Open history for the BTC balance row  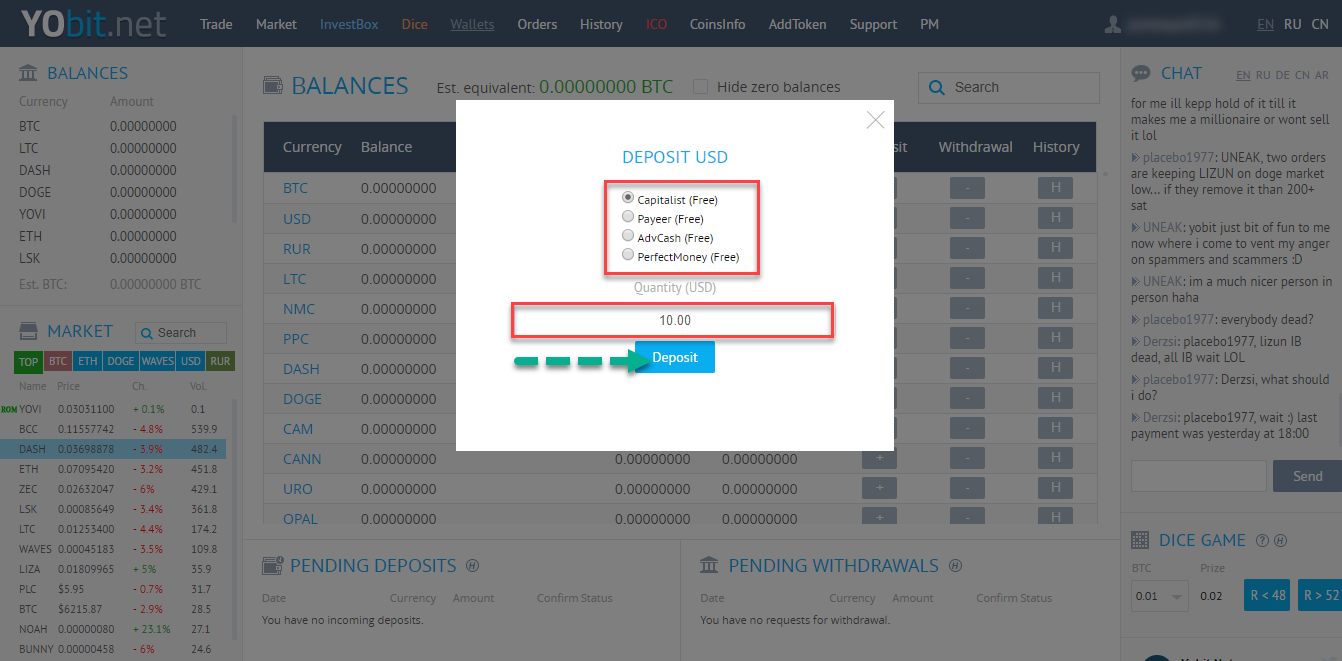pyautogui.click(x=1055, y=188)
